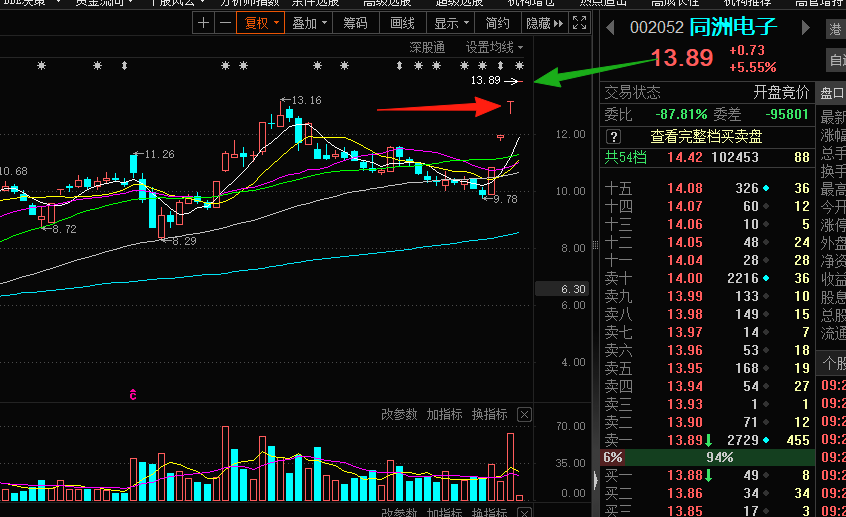Image resolution: width=846 pixels, height=517 pixels.
Task: Click the 8.72 low label on the chart
Action: 64,229
